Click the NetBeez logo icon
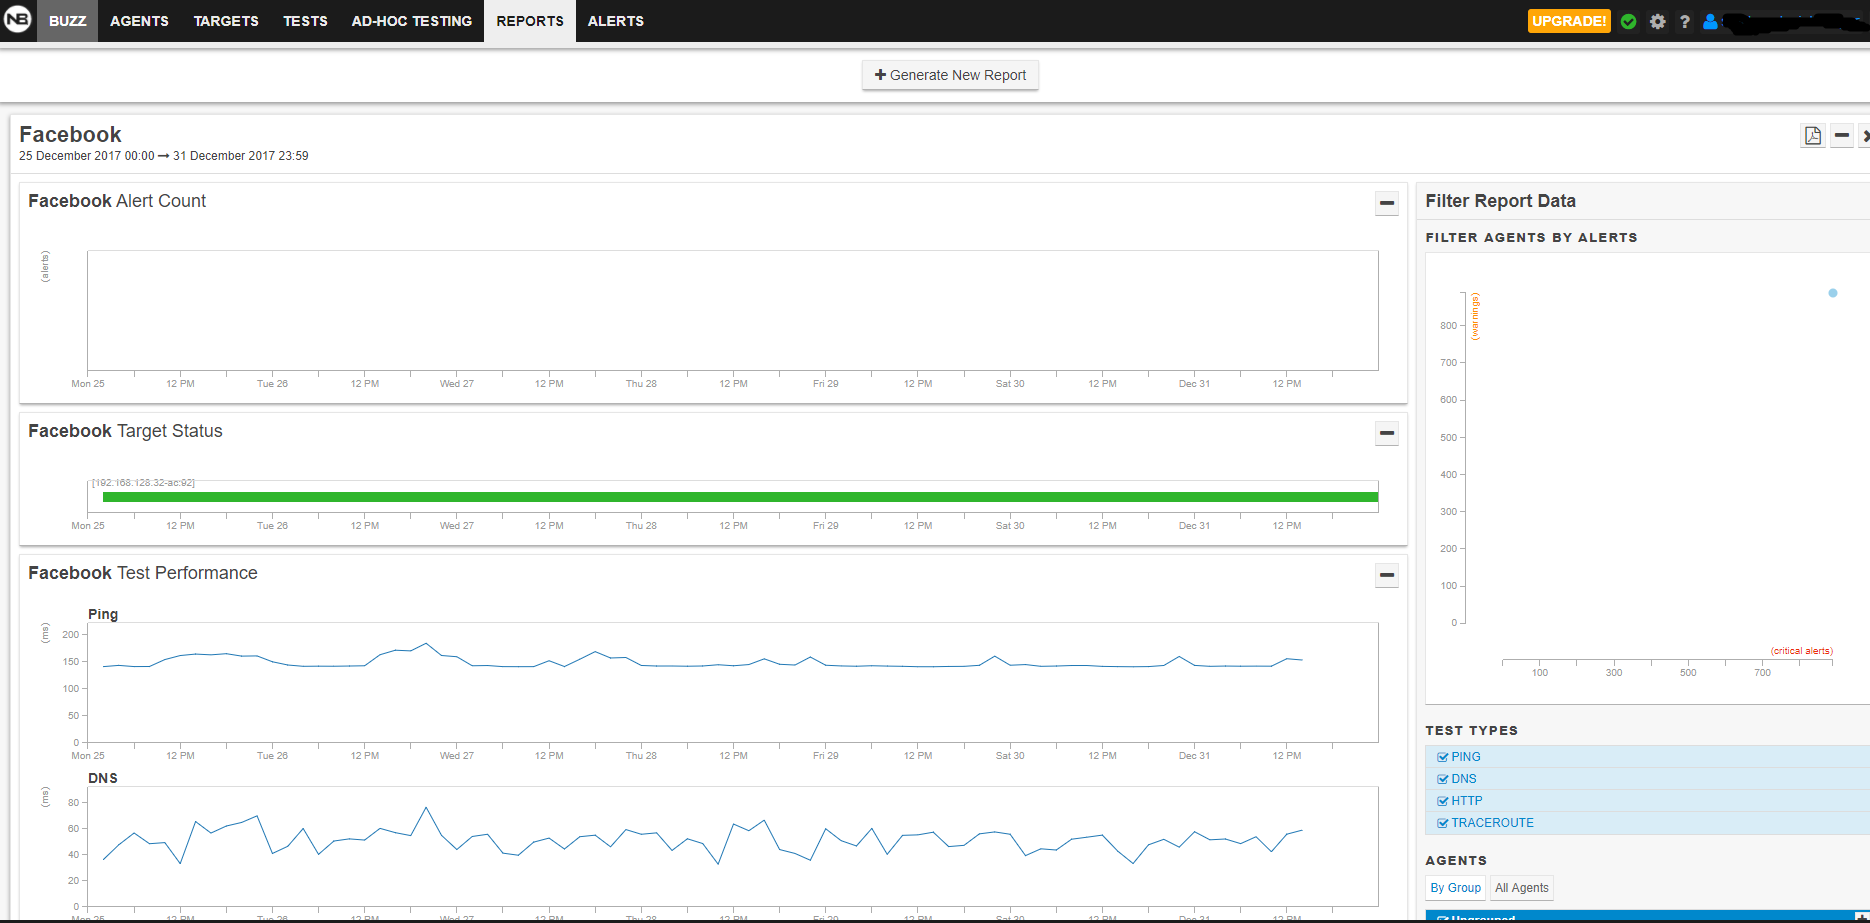Screen dimensions: 1870x923 tap(18, 20)
